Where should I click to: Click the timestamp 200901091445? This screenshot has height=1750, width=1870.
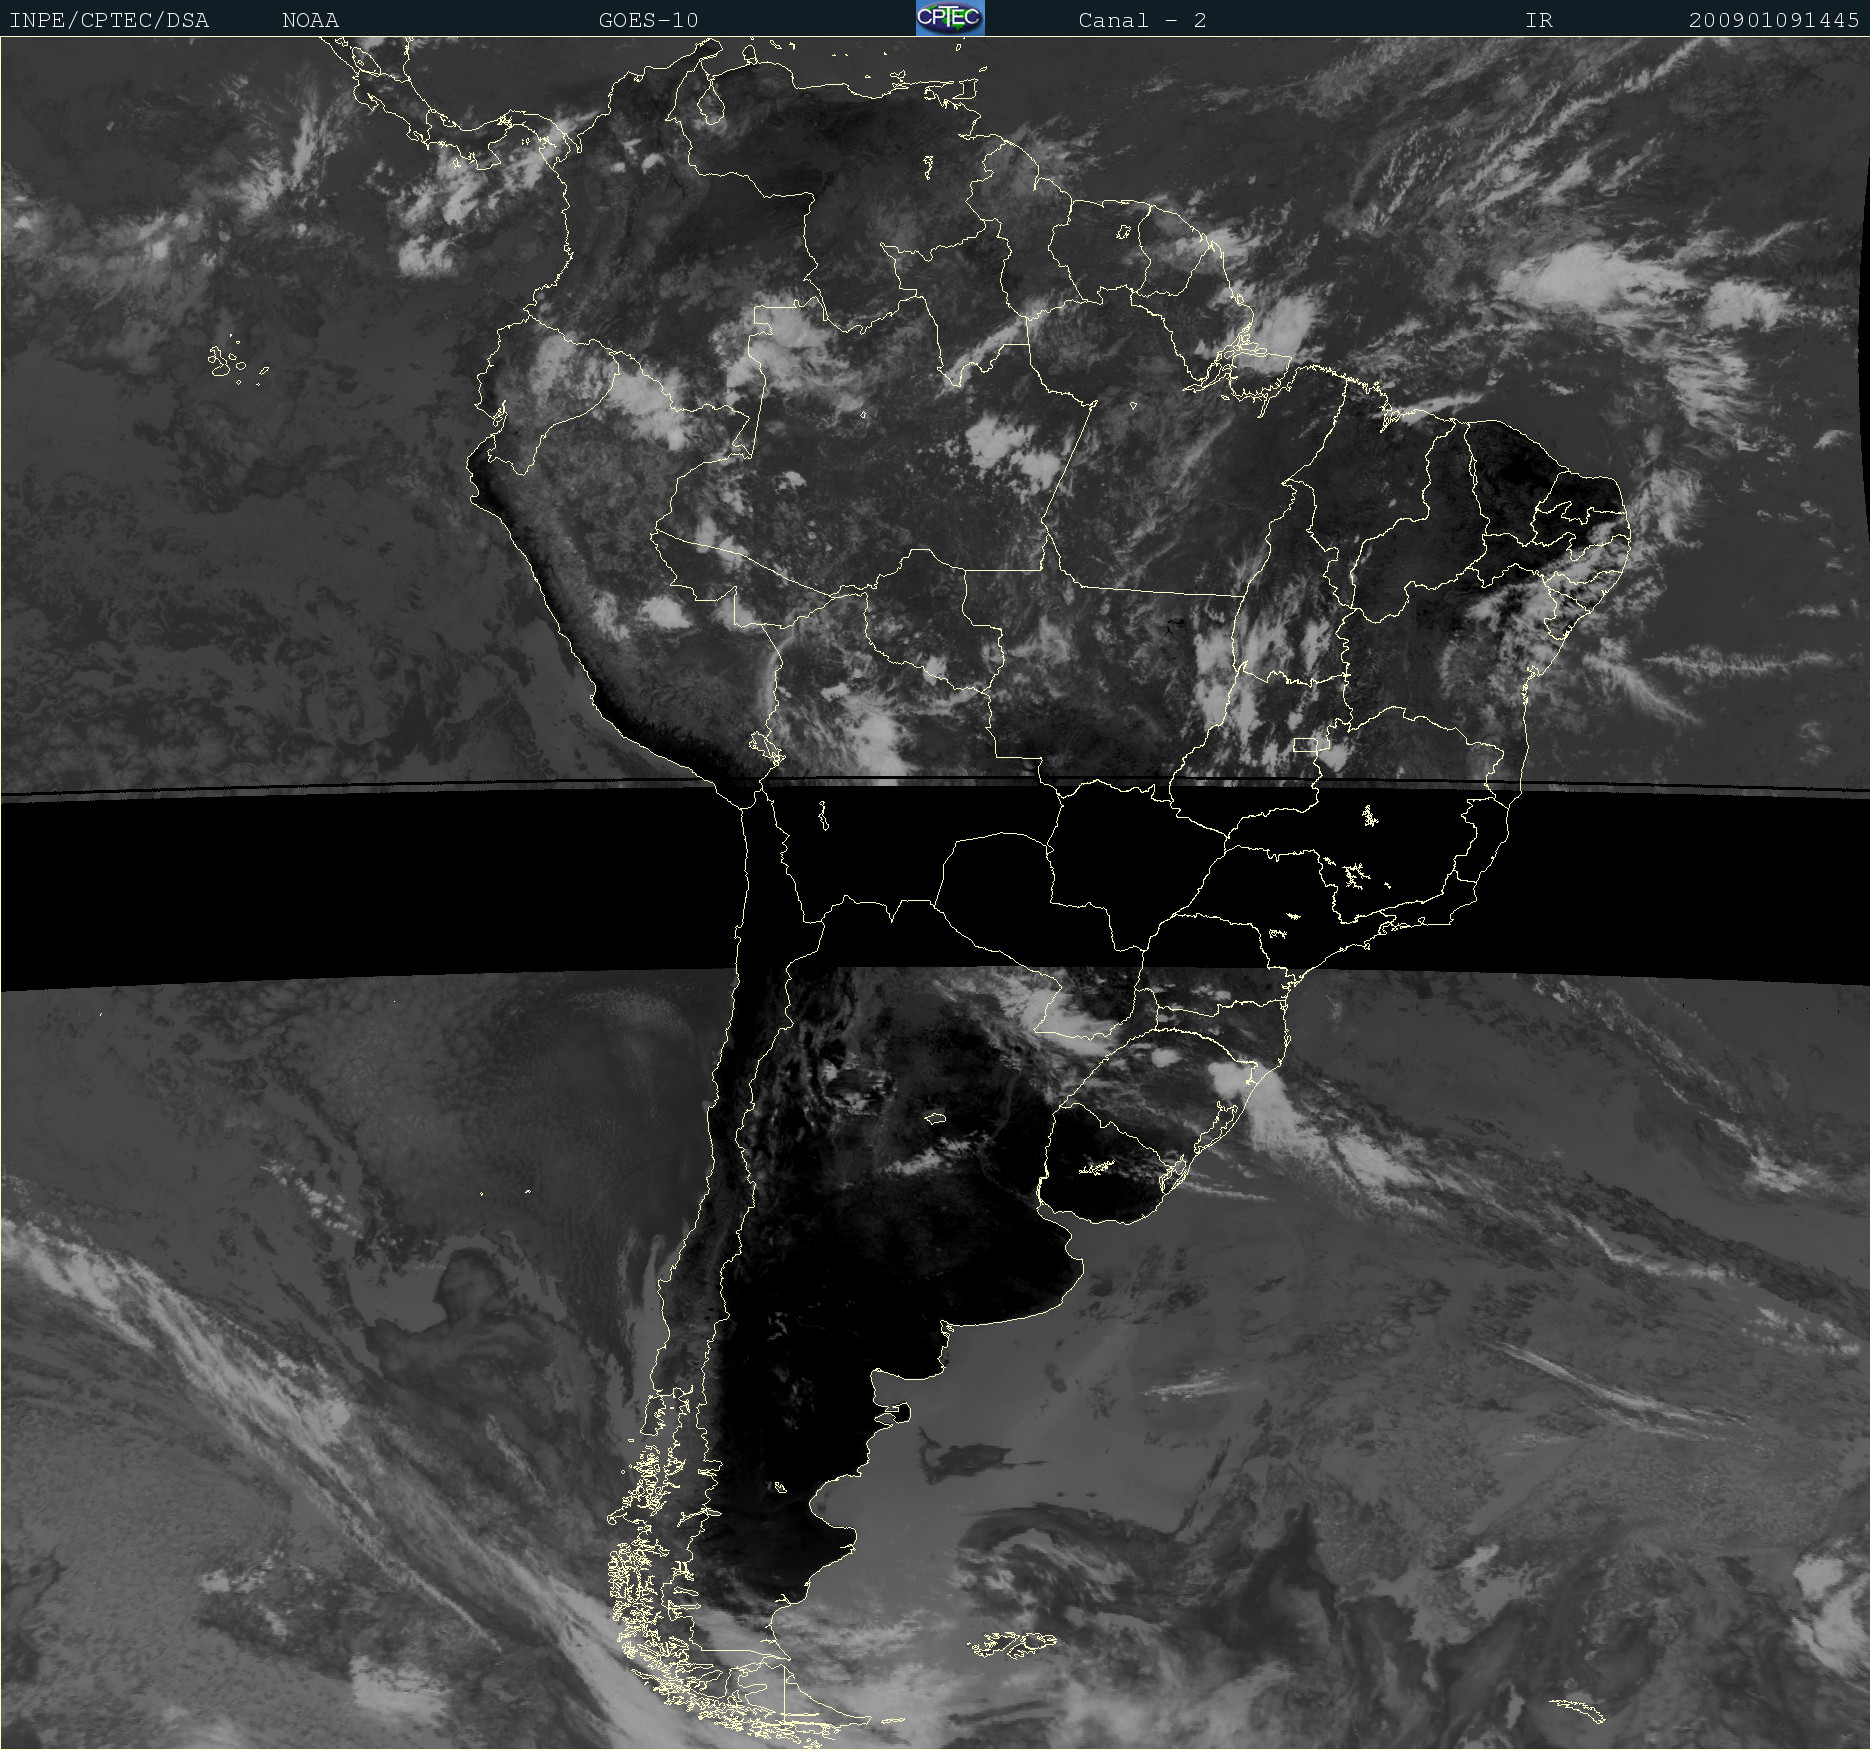click(x=1774, y=20)
